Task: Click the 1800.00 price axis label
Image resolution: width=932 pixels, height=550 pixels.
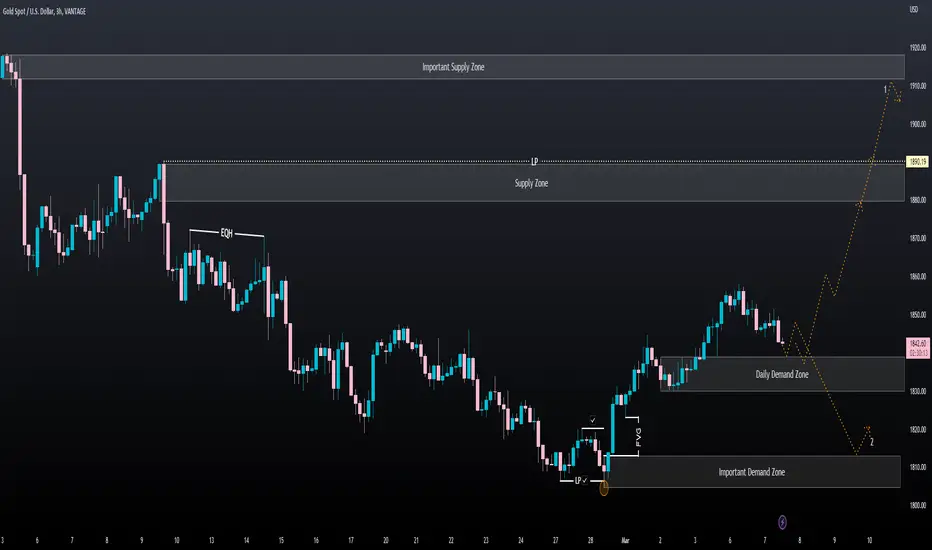Action: point(918,505)
